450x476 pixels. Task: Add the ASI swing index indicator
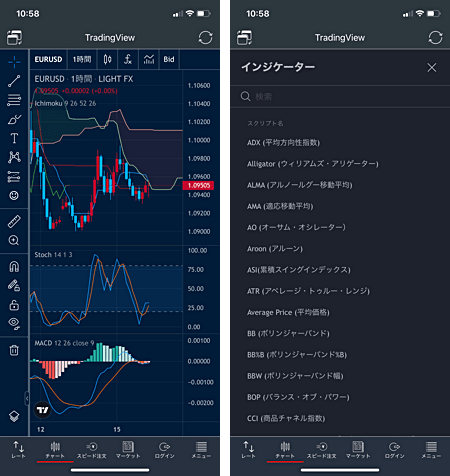pyautogui.click(x=299, y=270)
